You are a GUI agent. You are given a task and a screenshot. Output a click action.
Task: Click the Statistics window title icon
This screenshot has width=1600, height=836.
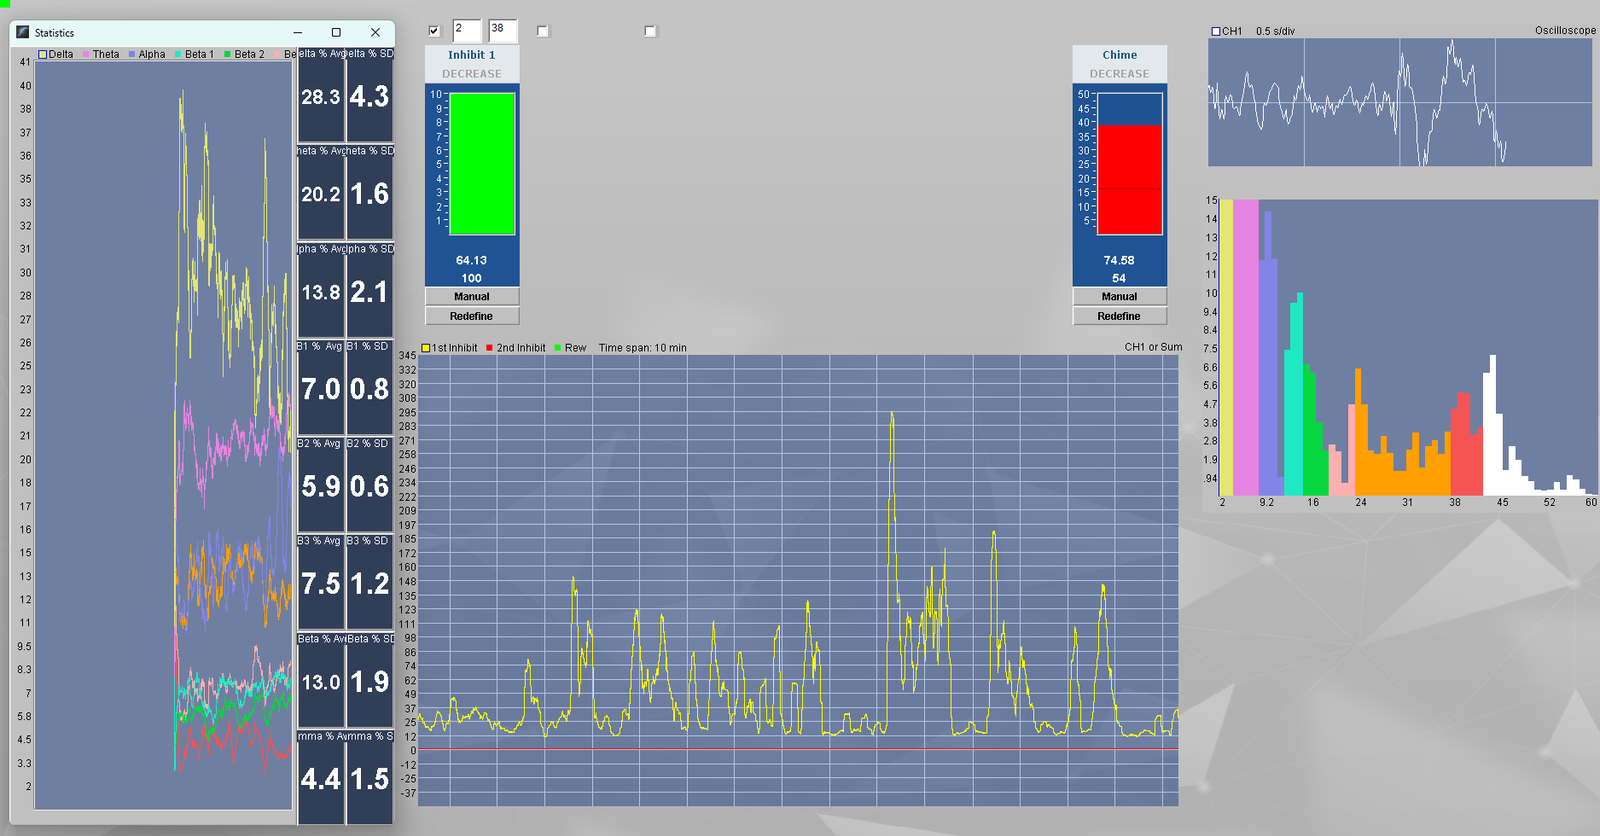tap(22, 33)
